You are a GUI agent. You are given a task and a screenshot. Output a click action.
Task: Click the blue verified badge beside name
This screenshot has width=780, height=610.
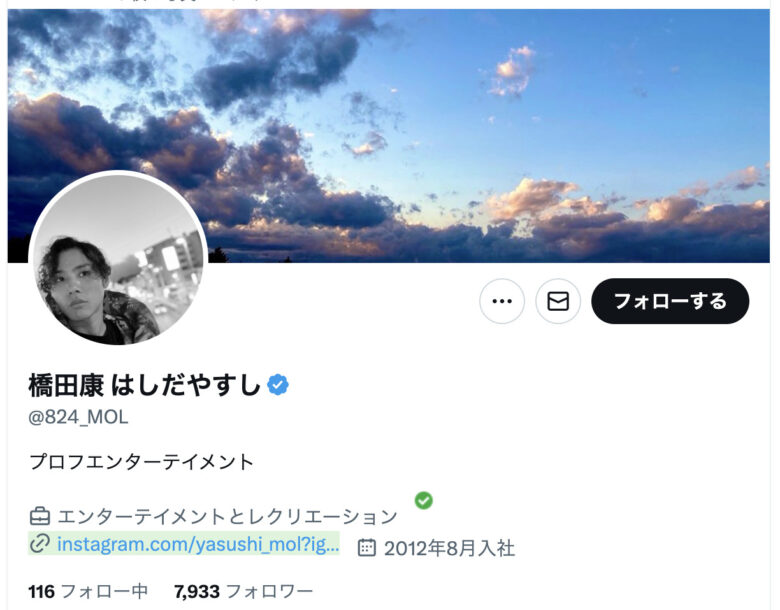tap(278, 385)
